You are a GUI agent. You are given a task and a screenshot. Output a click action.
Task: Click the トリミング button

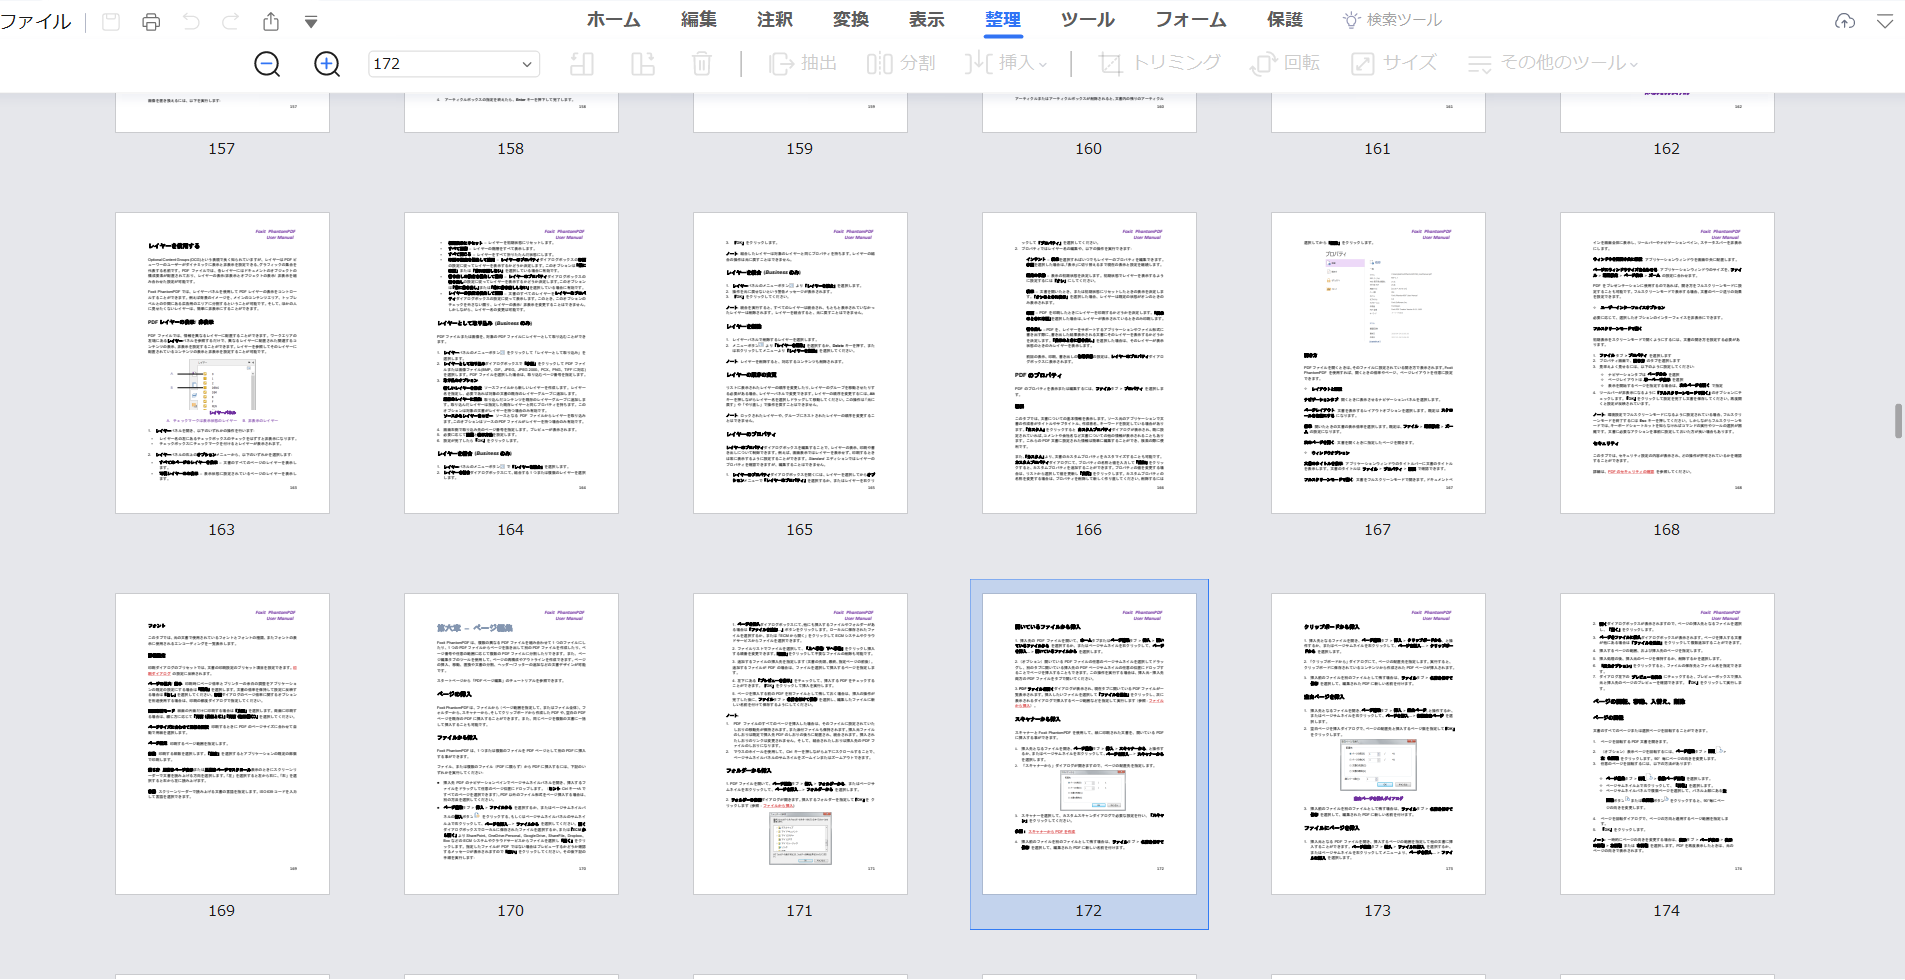pos(1160,63)
